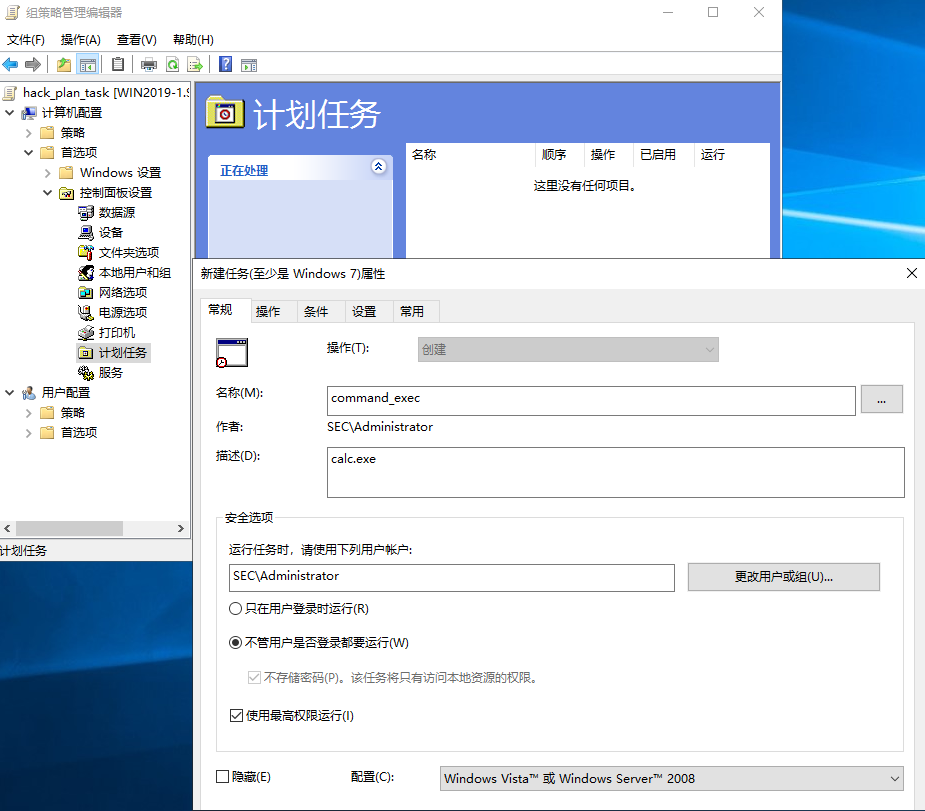Click the browse '...' button beside name field
The width and height of the screenshot is (925, 811).
click(881, 399)
